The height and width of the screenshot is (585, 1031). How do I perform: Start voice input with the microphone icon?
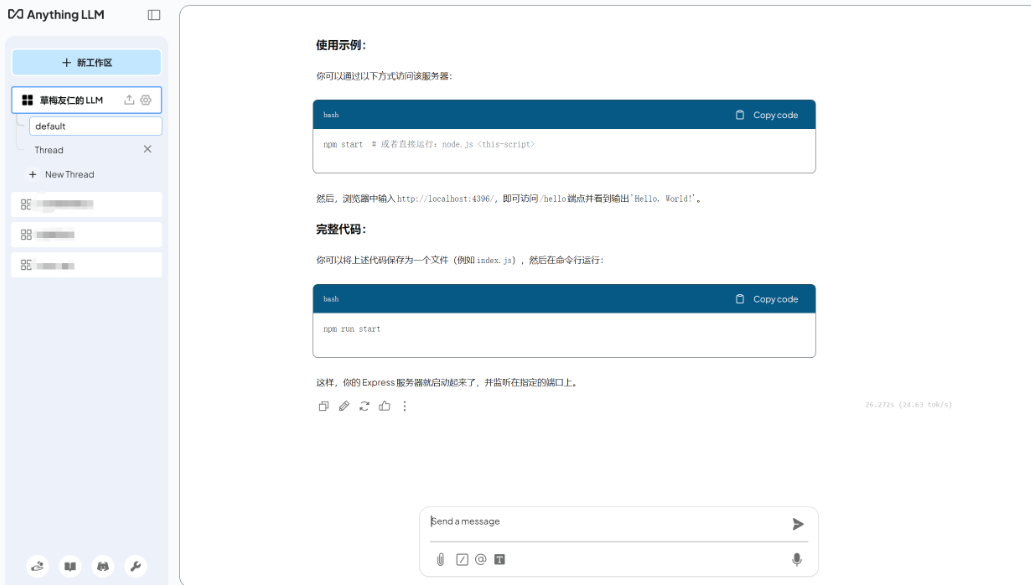click(797, 559)
